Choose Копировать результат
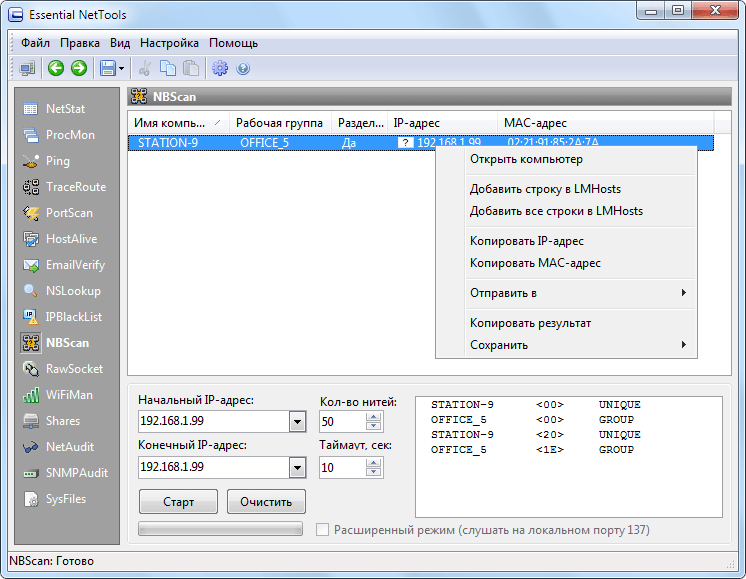The height and width of the screenshot is (579, 746). [x=566, y=323]
